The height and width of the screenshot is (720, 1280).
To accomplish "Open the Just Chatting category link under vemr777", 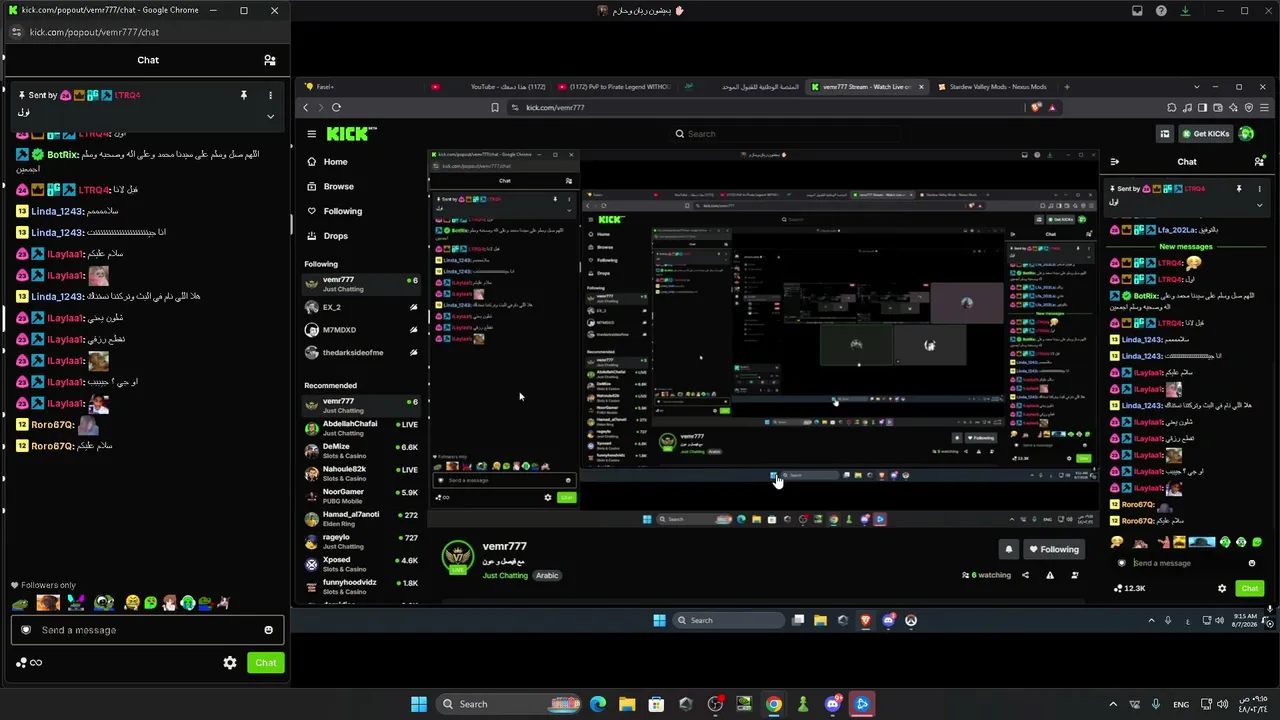I will tap(505, 576).
